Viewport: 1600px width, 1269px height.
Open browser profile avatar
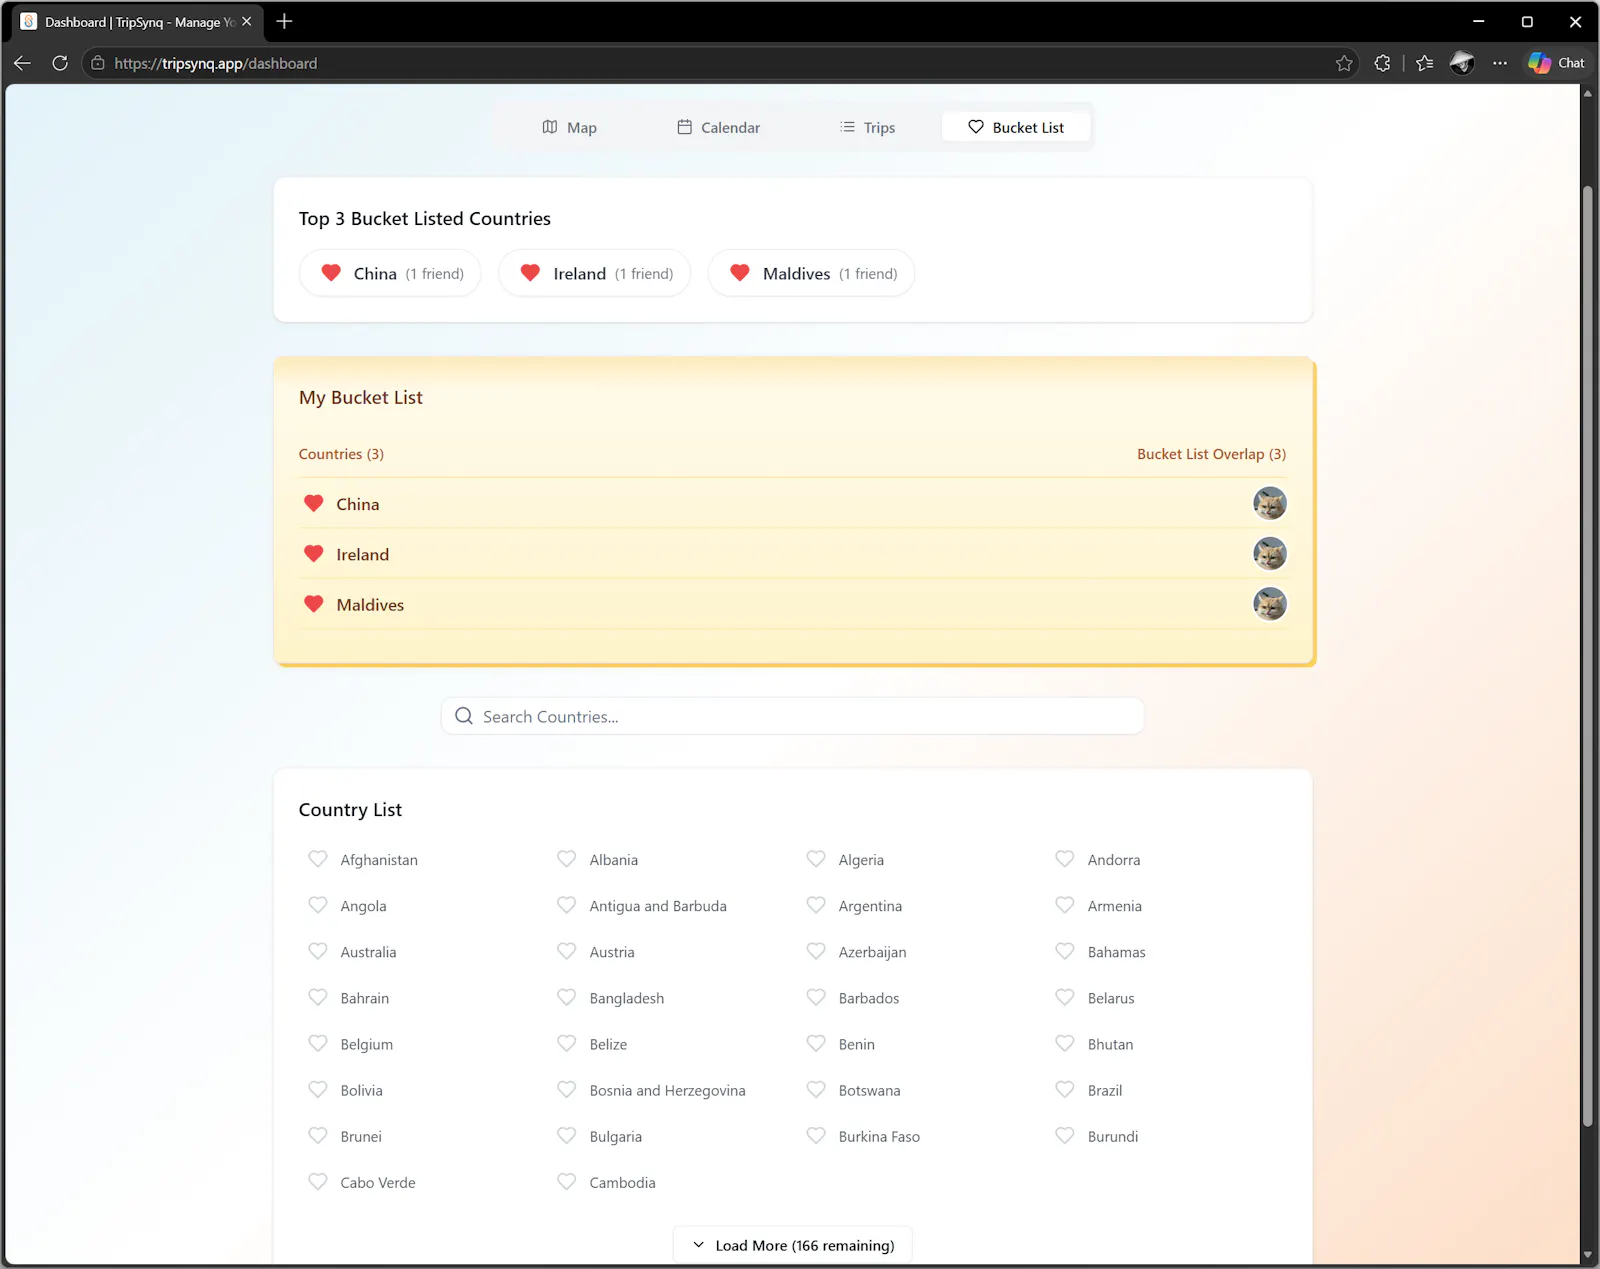tap(1462, 63)
